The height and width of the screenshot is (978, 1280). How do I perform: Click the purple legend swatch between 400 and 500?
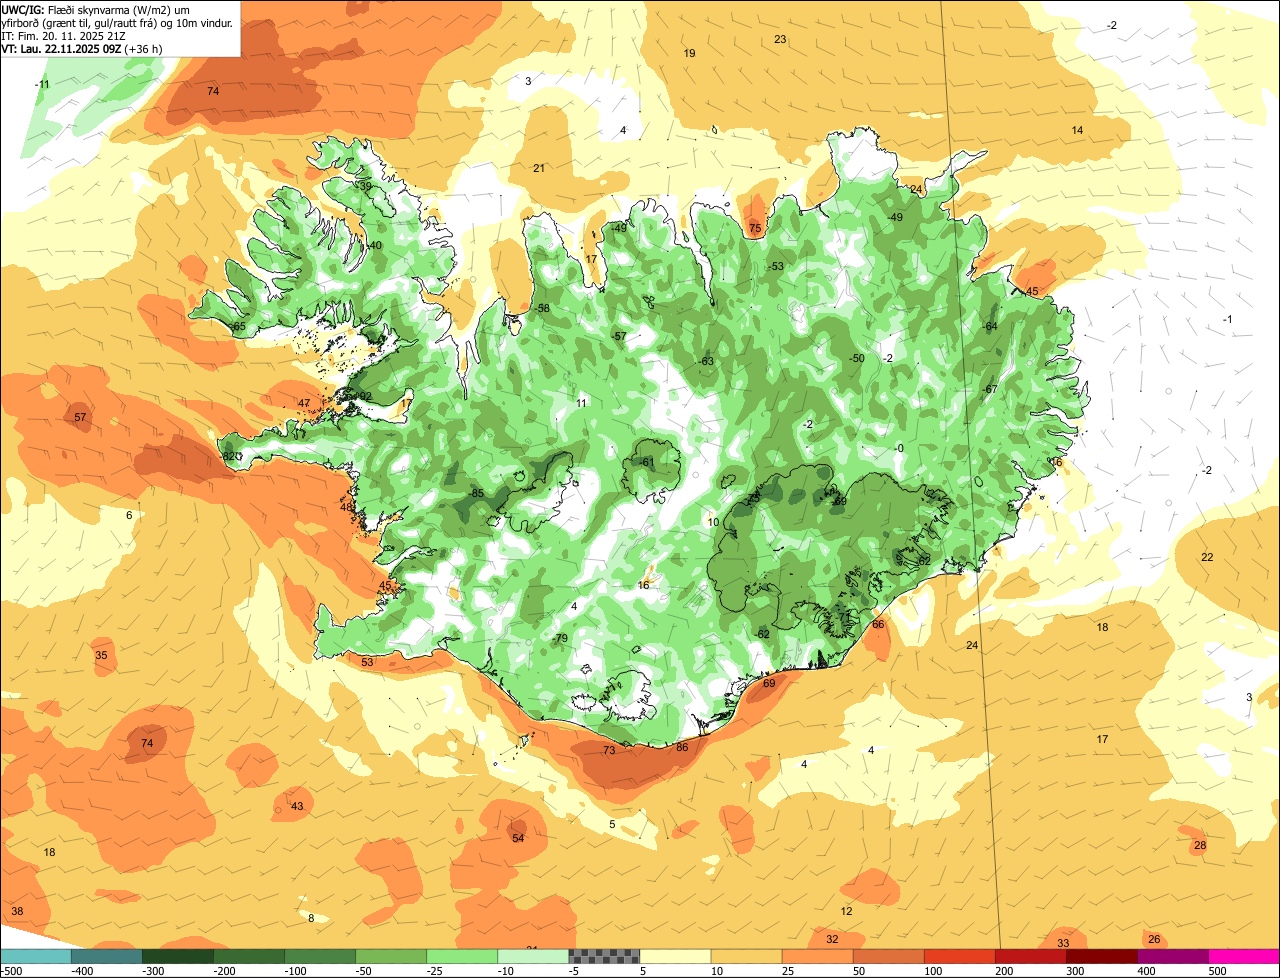point(1173,956)
